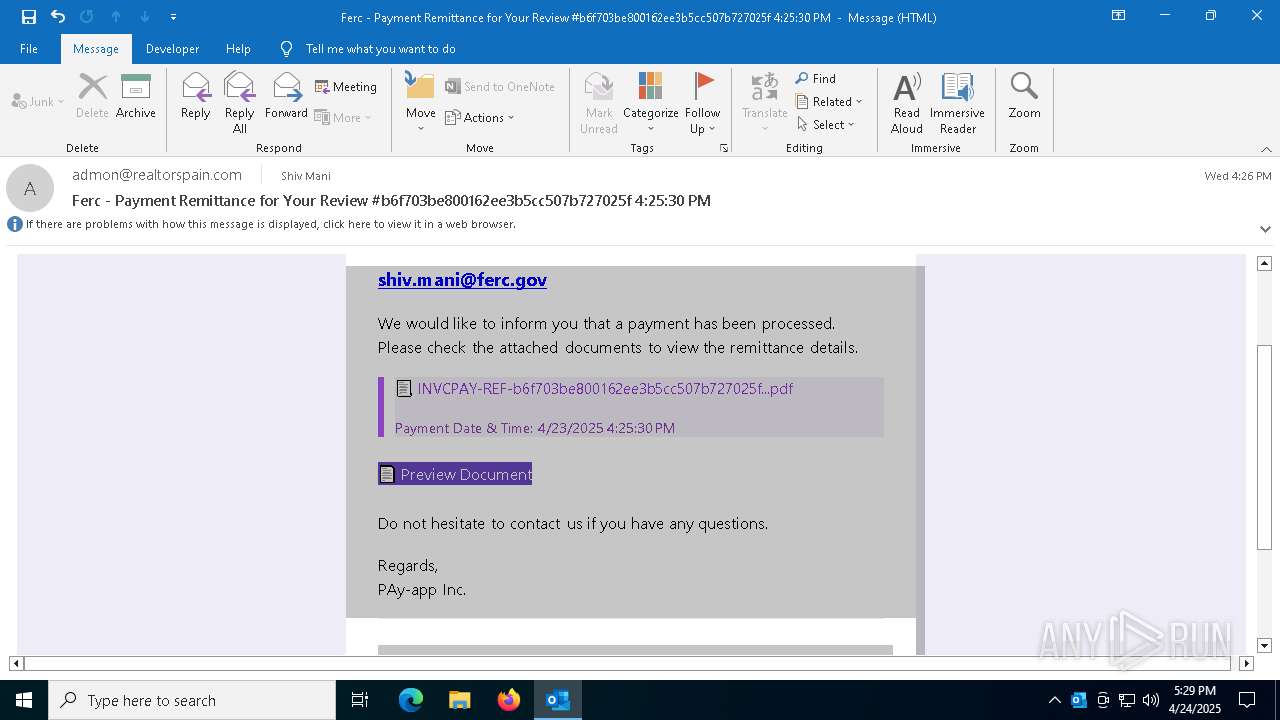Open the Categorize color menu
Image resolution: width=1280 pixels, height=720 pixels.
click(x=651, y=102)
